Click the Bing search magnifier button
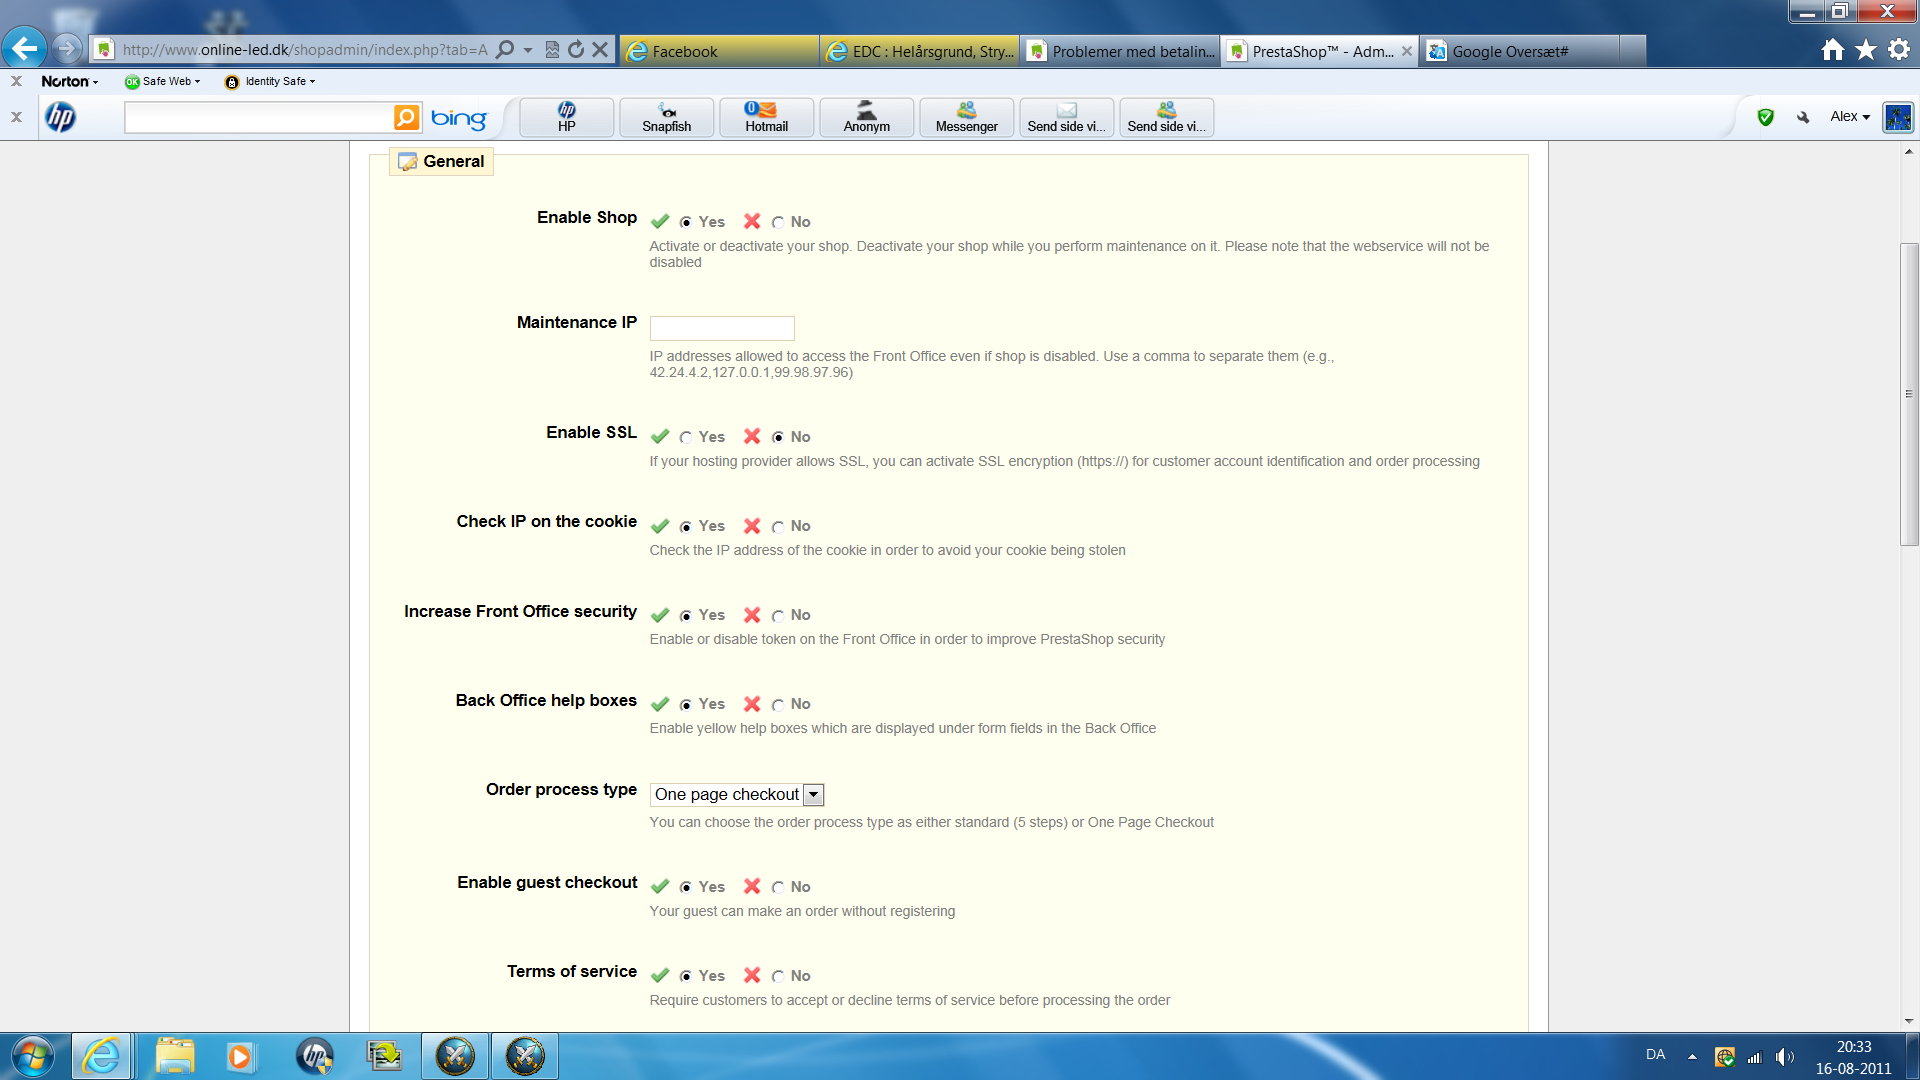Viewport: 1920px width, 1080px height. point(407,118)
